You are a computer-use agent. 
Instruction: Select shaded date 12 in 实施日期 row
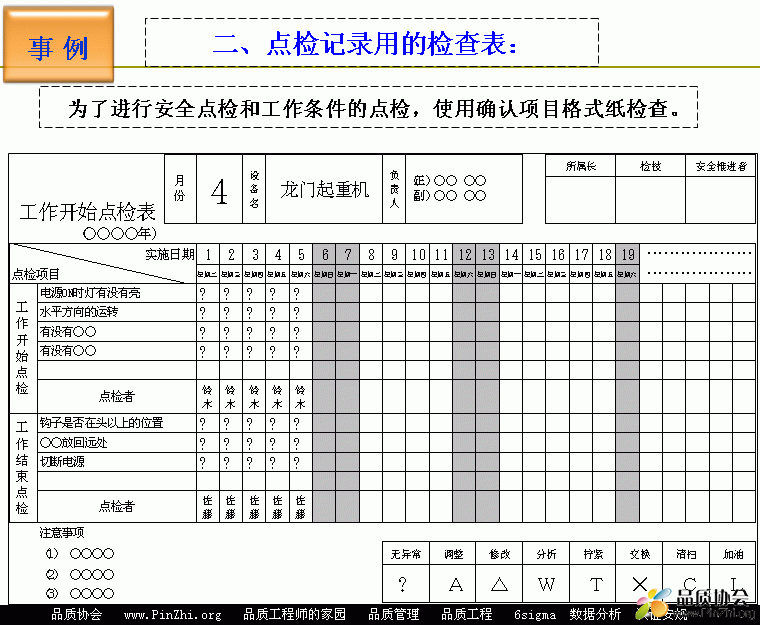point(464,254)
